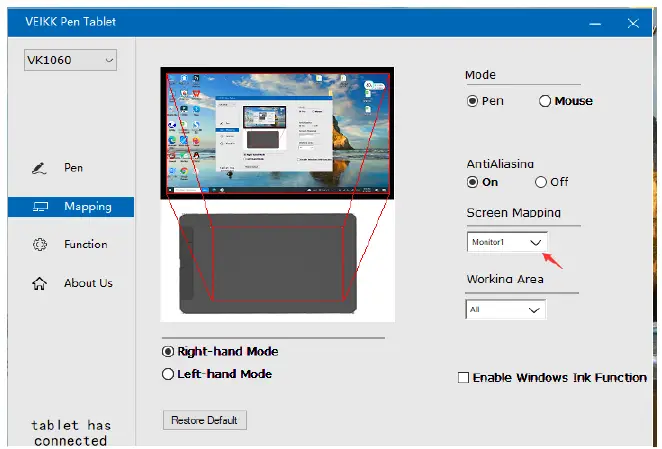Select Mouse mode radio button

coord(545,101)
